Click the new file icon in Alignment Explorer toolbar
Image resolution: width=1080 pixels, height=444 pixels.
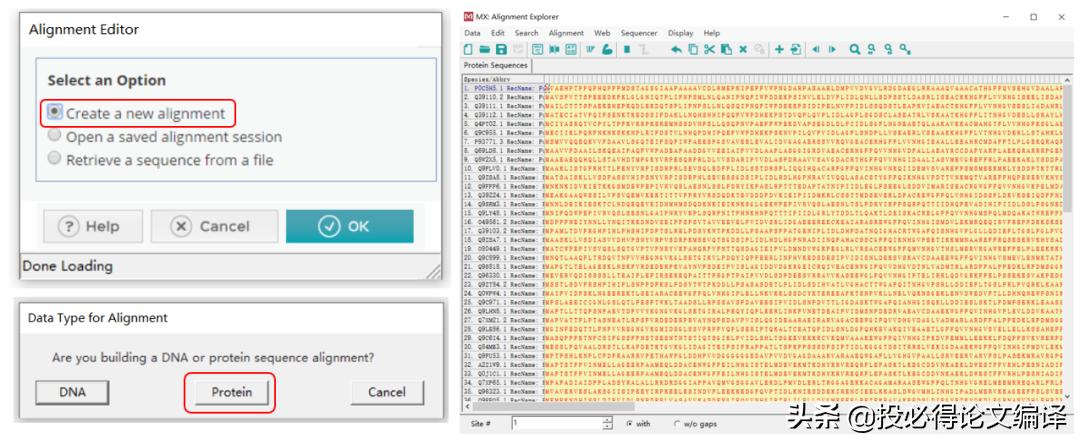click(x=468, y=49)
